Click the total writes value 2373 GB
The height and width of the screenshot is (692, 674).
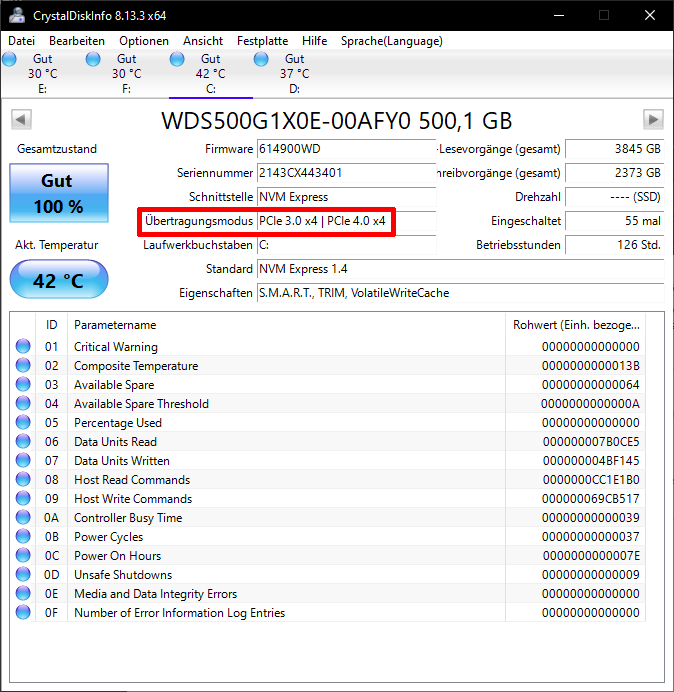(x=614, y=173)
